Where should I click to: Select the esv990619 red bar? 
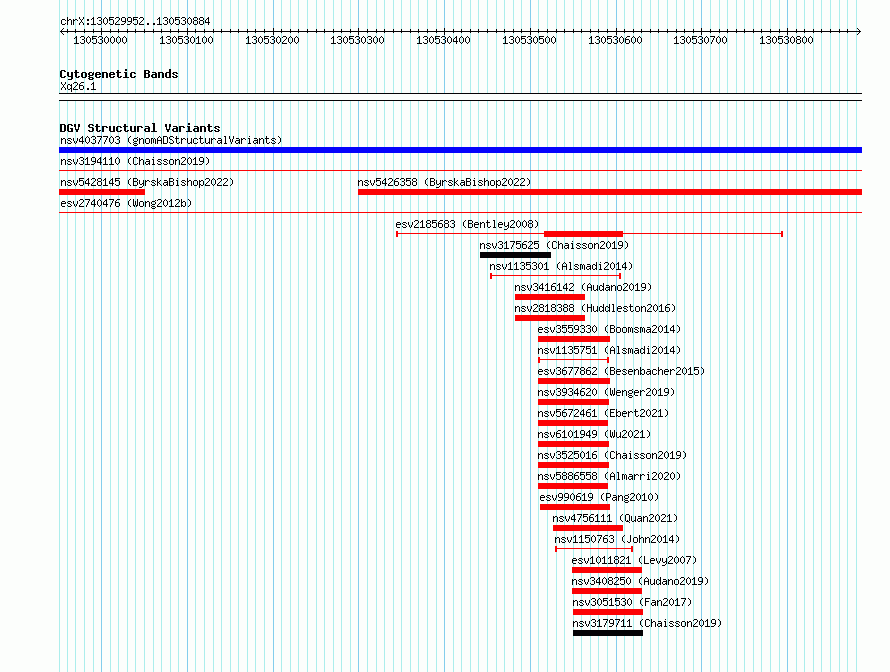(575, 507)
